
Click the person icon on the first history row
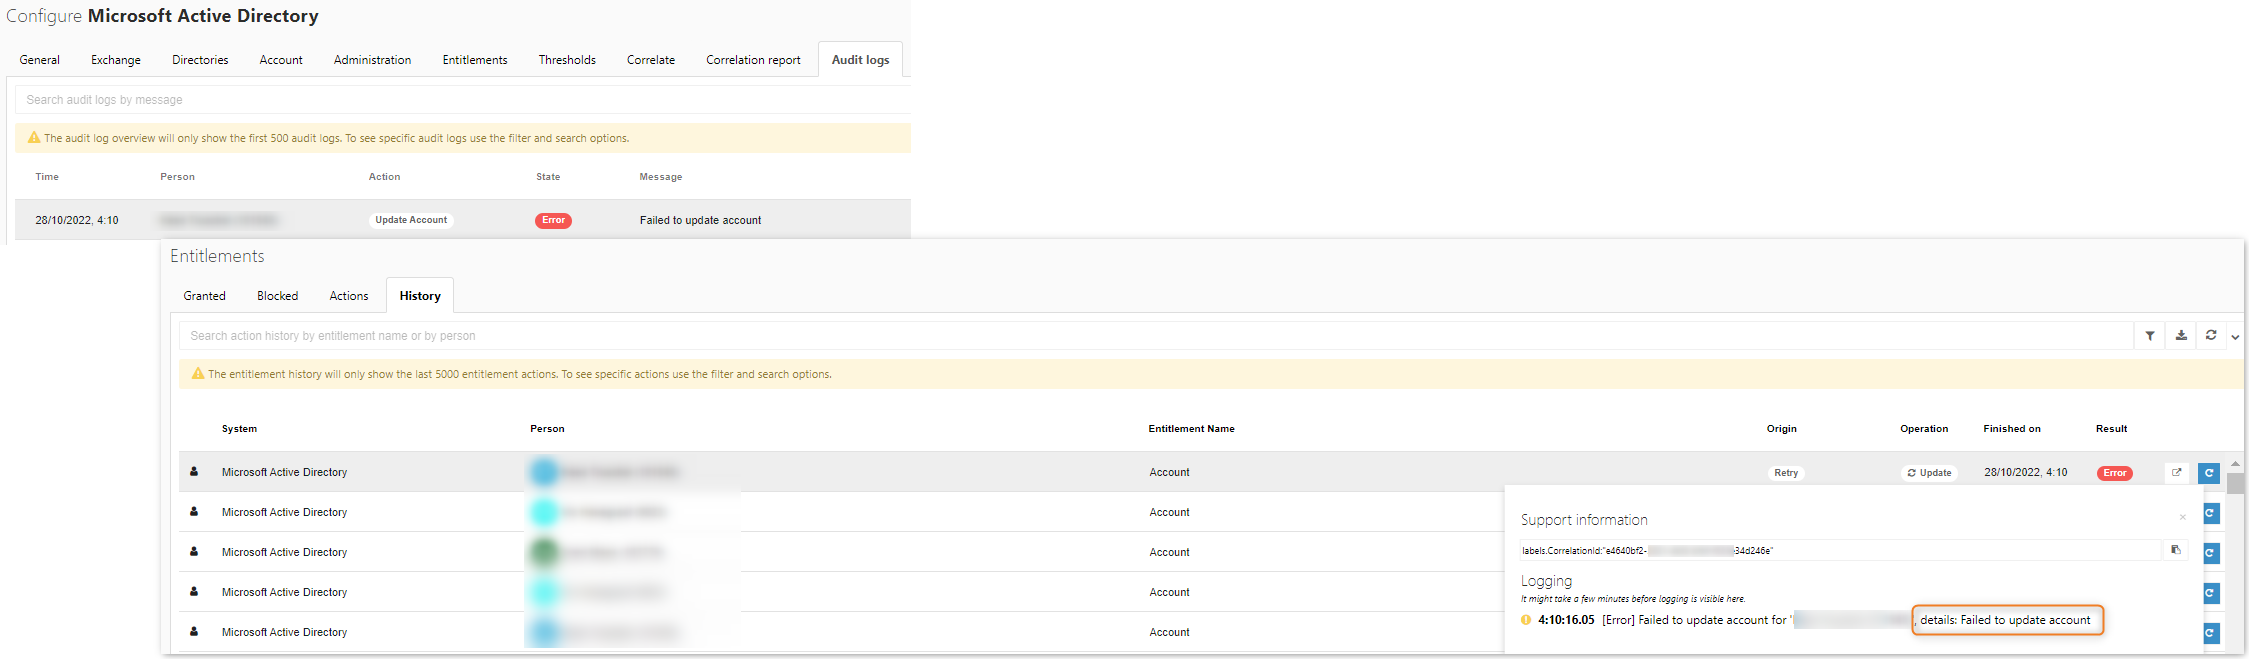194,472
